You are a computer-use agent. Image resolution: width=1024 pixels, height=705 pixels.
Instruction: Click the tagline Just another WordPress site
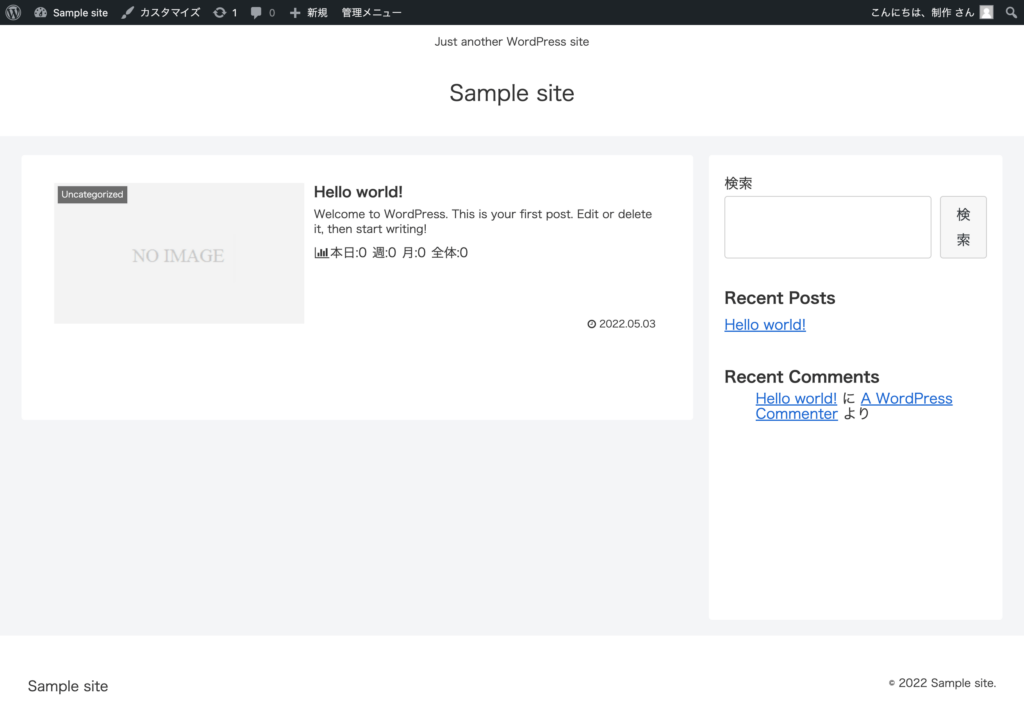coord(512,42)
